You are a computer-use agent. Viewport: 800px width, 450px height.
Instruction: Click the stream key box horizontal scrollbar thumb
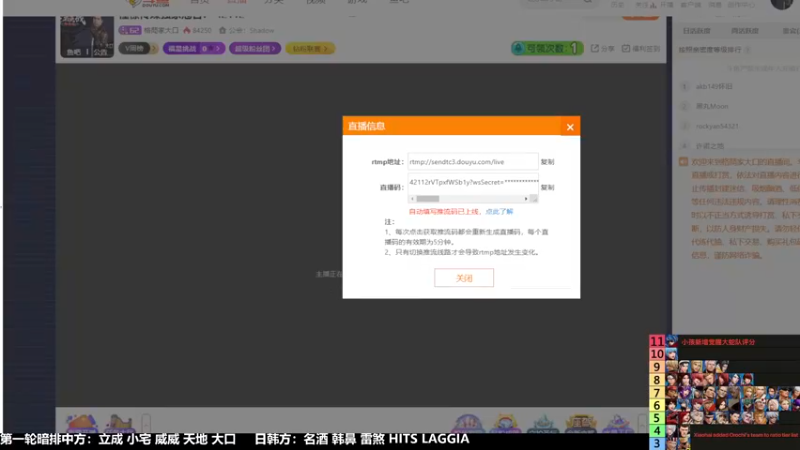coord(428,199)
